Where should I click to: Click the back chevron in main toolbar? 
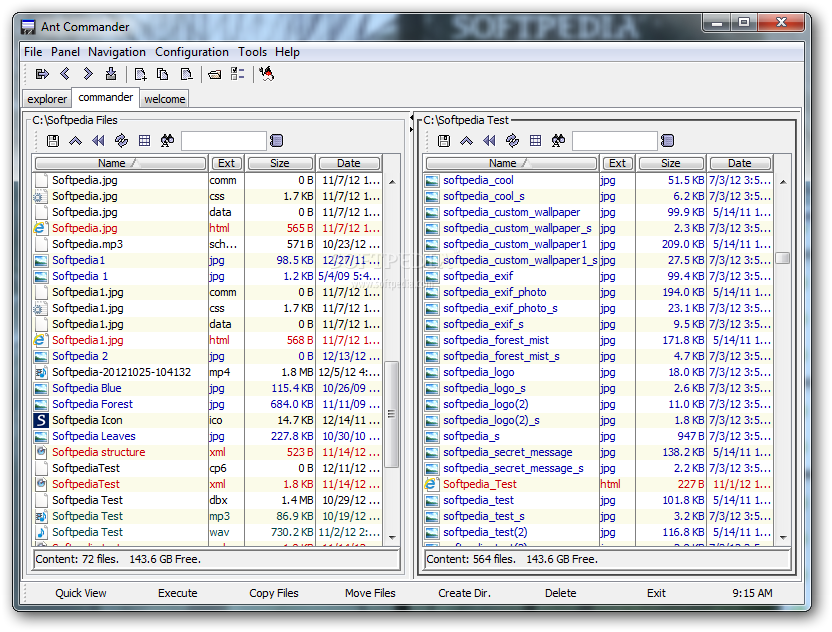click(65, 74)
